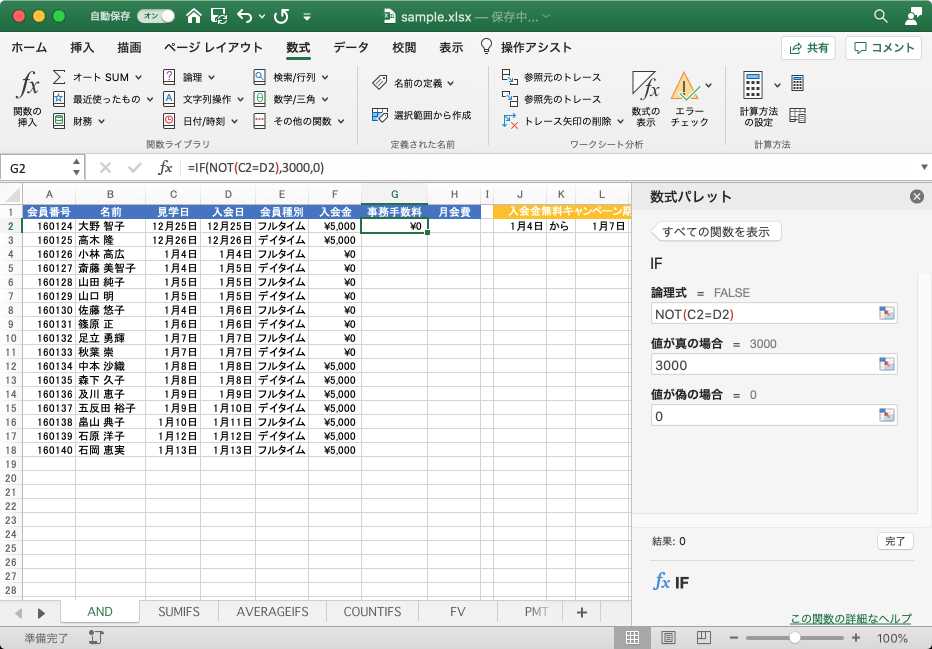The width and height of the screenshot is (932, 649).
Task: Click the Insert Function (関数の挿入) icon
Action: [27, 86]
